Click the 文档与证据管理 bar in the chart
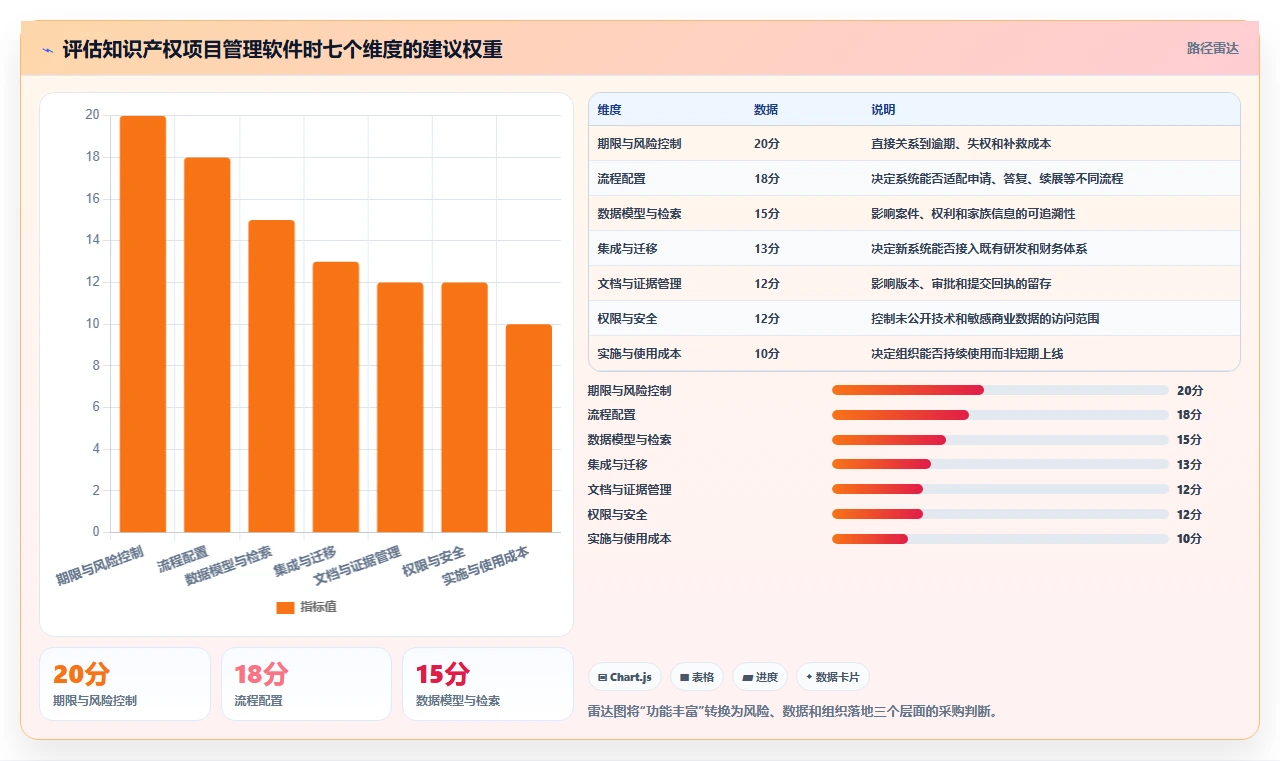This screenshot has width=1280, height=761. point(400,407)
